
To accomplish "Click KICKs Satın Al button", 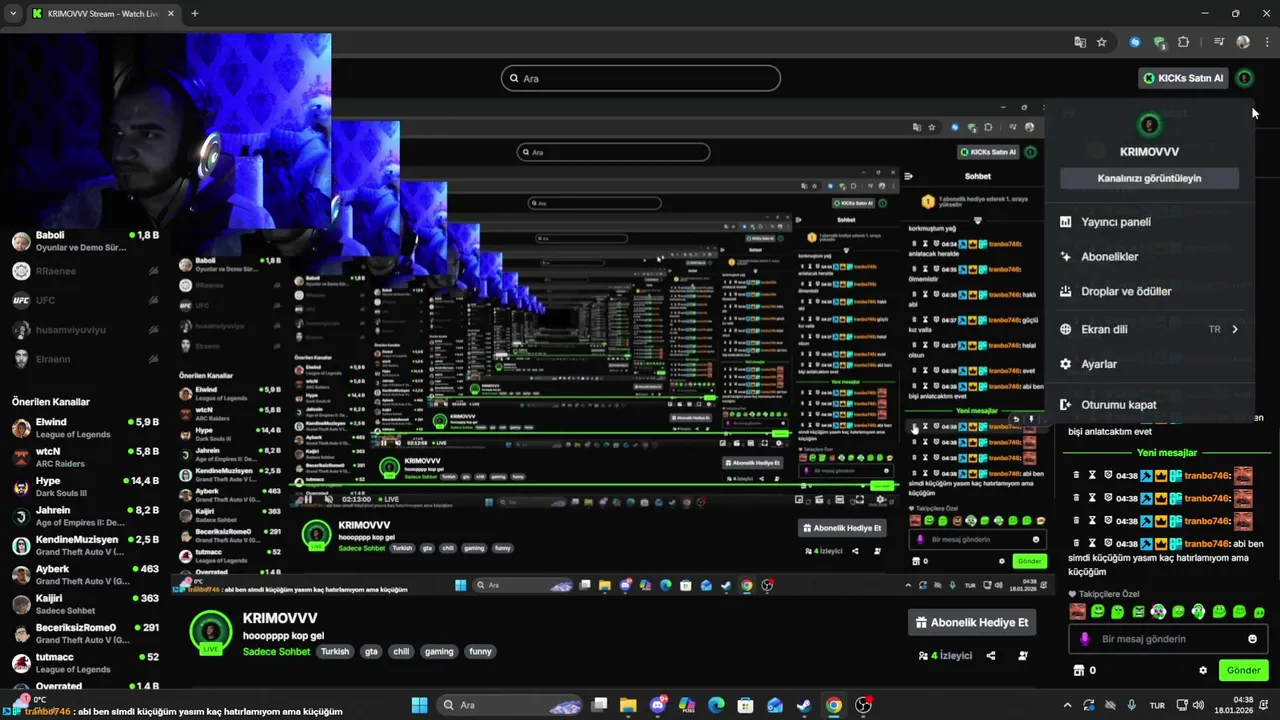I will pos(1183,78).
